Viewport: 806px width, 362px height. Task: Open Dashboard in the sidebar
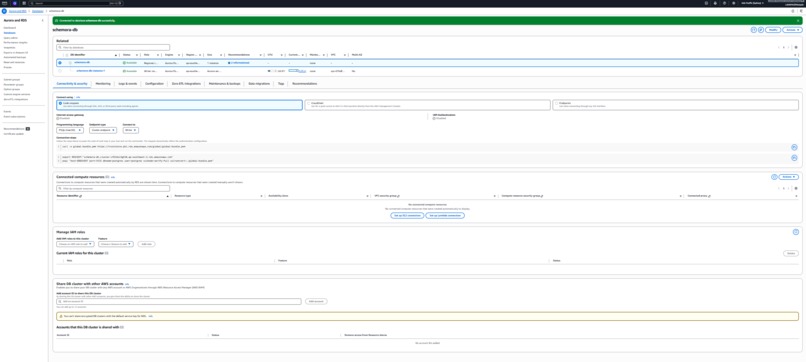click(10, 28)
